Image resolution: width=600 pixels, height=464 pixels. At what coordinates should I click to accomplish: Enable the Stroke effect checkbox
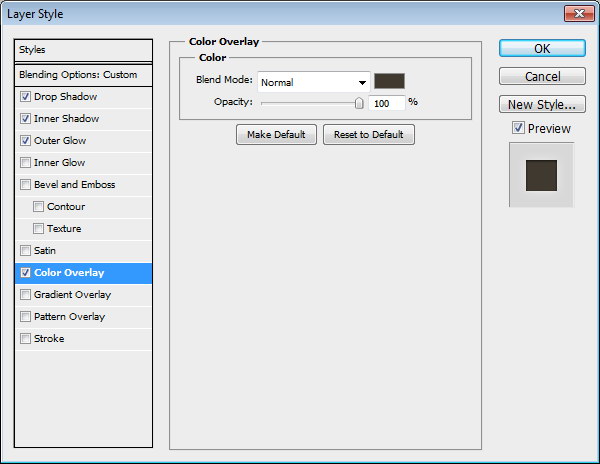(x=25, y=339)
